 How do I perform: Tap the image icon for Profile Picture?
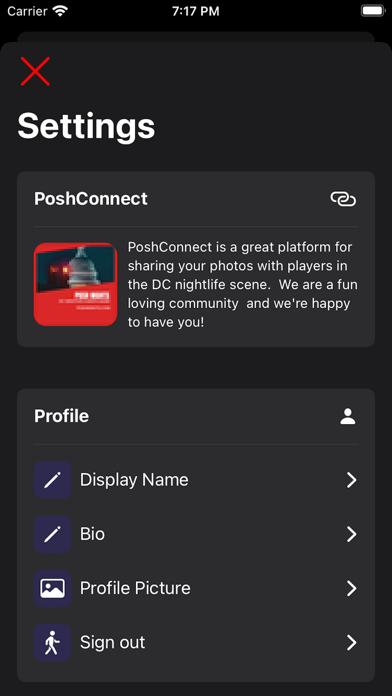[x=52, y=588]
